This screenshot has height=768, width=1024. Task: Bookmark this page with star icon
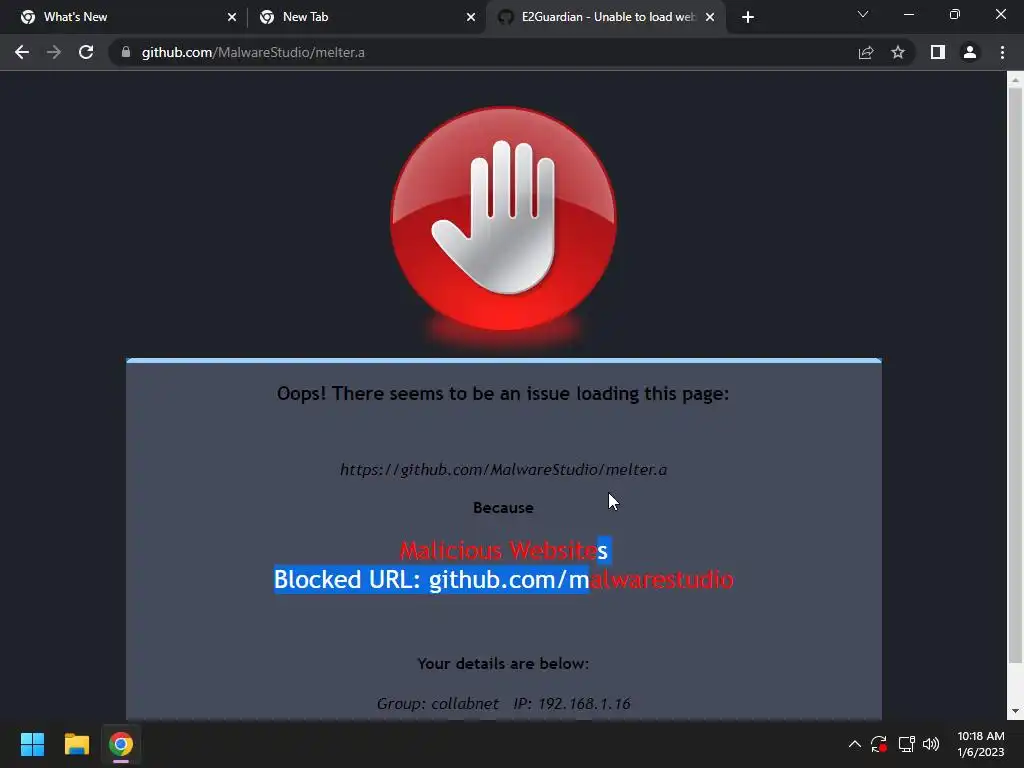click(898, 52)
